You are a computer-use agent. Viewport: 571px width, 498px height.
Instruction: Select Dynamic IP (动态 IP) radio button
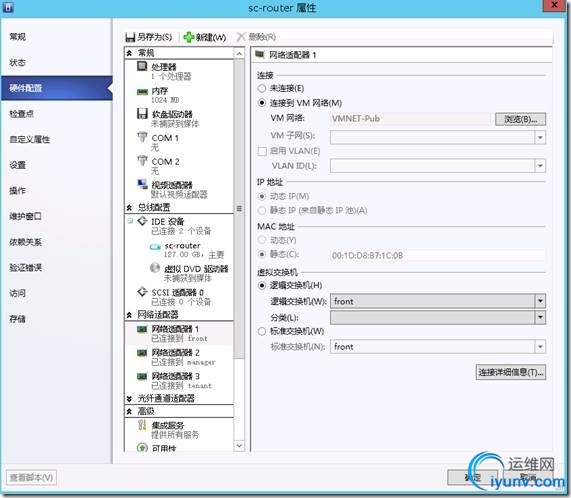coord(262,197)
